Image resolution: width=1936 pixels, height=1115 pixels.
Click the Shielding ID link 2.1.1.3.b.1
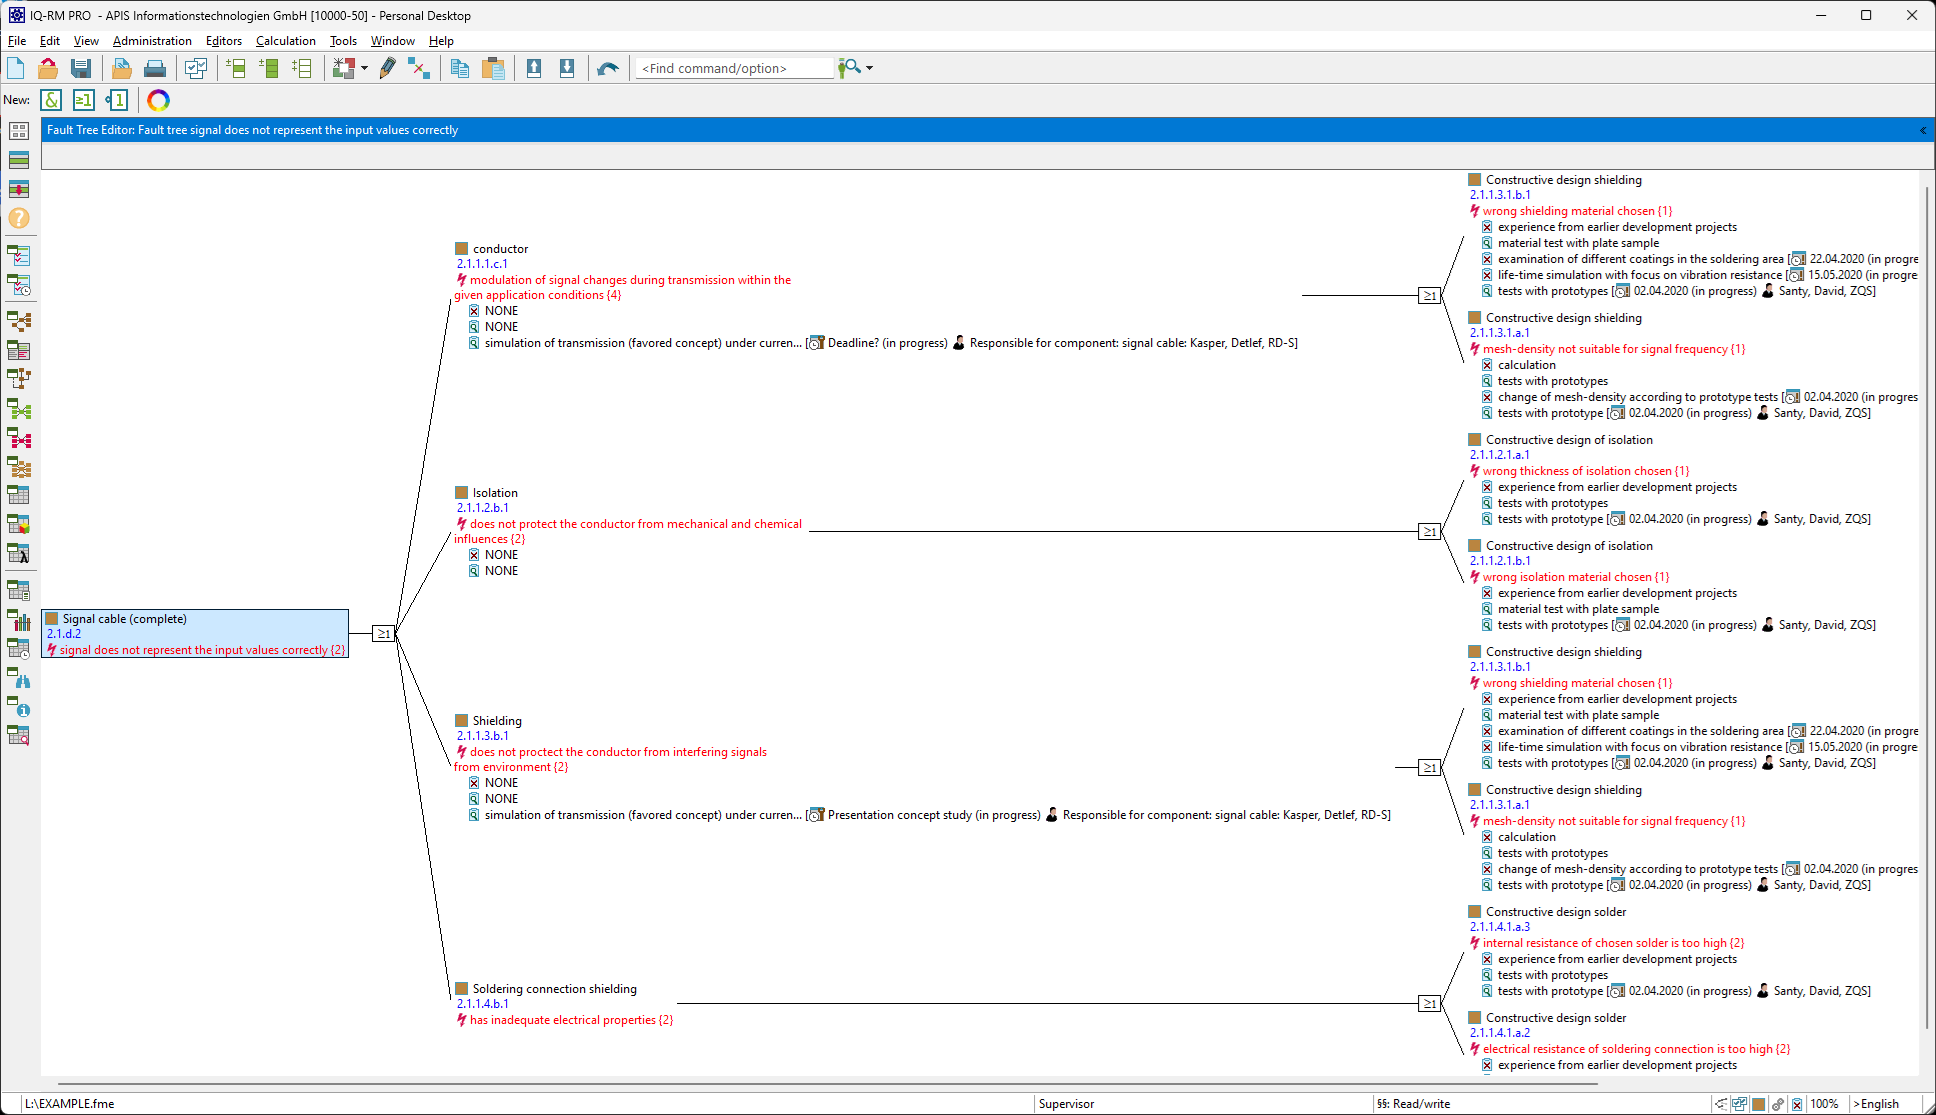point(483,736)
